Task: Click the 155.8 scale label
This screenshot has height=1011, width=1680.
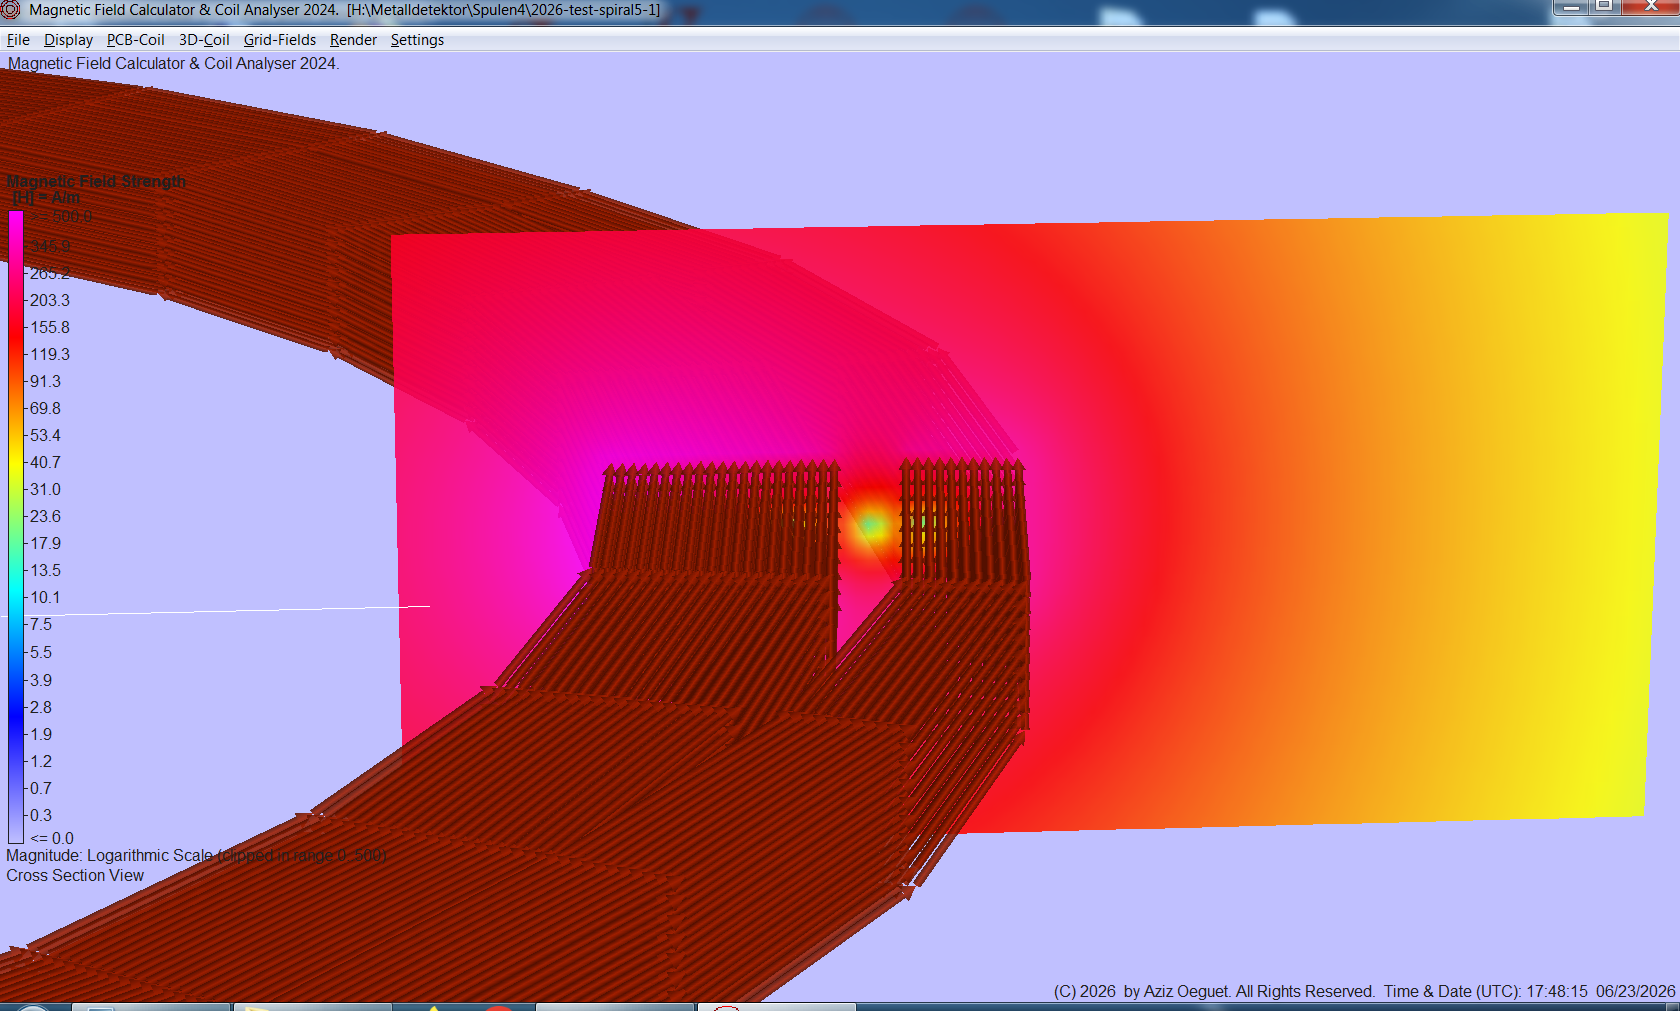Action: (x=50, y=327)
